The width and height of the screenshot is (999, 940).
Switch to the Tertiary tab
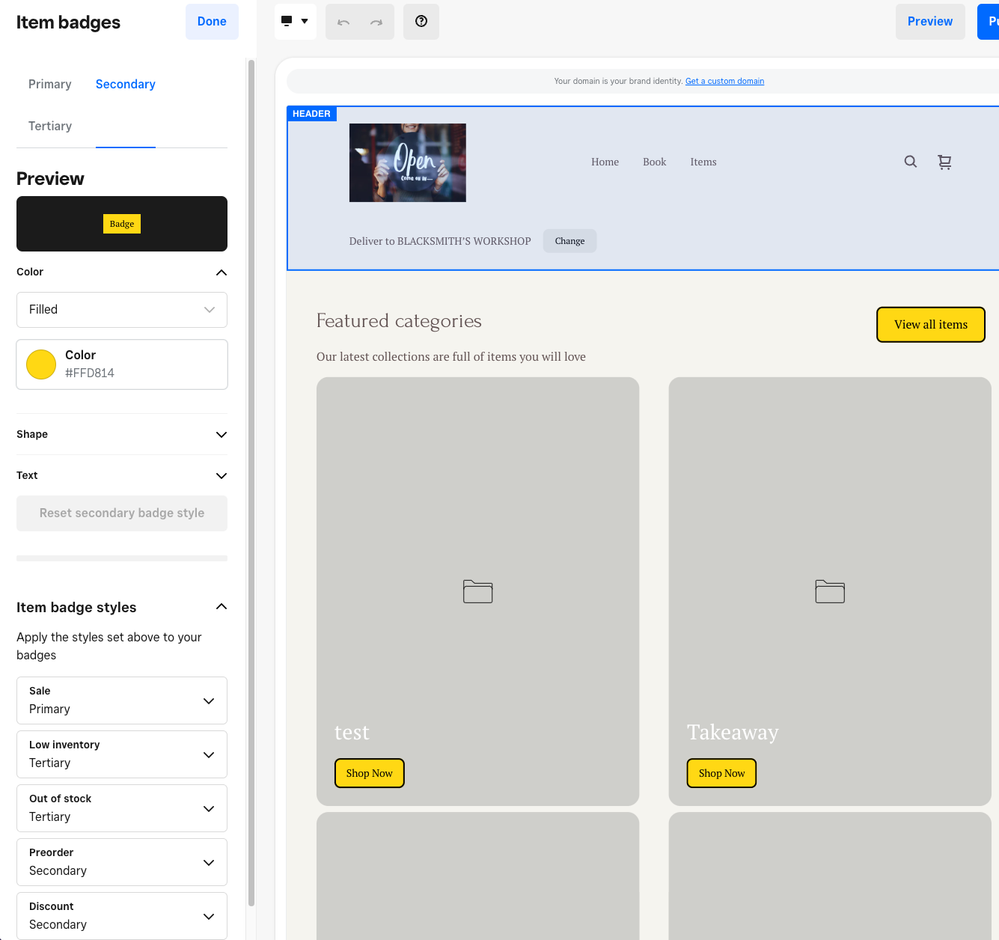(50, 126)
